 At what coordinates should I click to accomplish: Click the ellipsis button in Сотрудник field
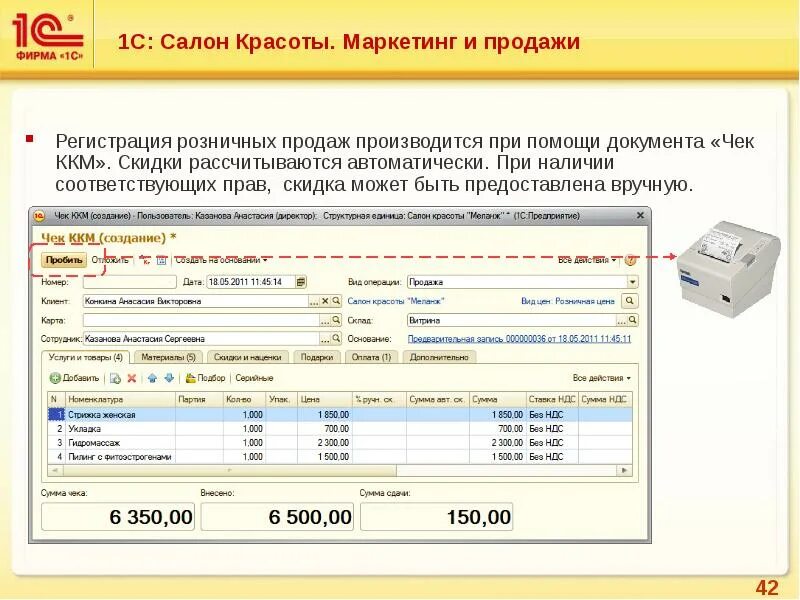325,339
